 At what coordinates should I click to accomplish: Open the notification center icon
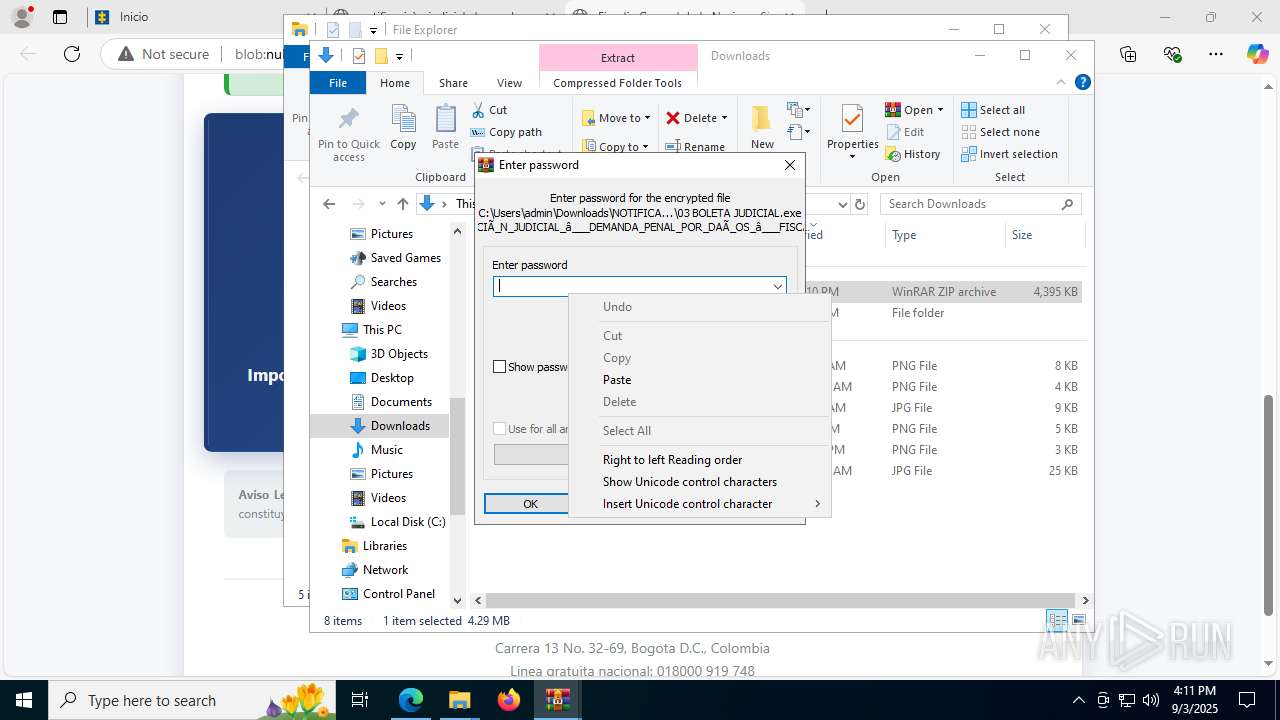(x=1247, y=700)
